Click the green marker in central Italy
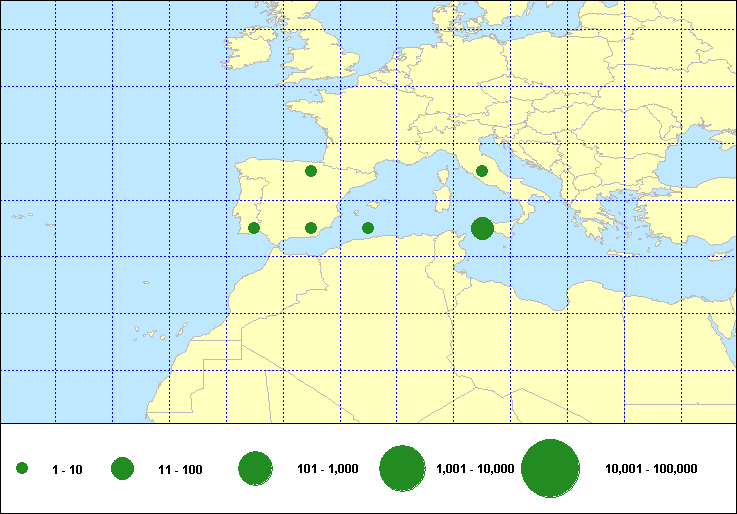 point(482,171)
